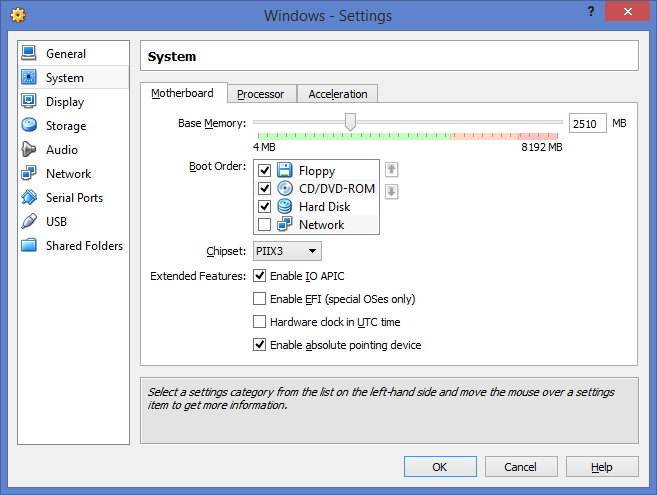This screenshot has width=657, height=495.
Task: Expand the Chipset PIIX3 dropdown
Action: pyautogui.click(x=287, y=251)
